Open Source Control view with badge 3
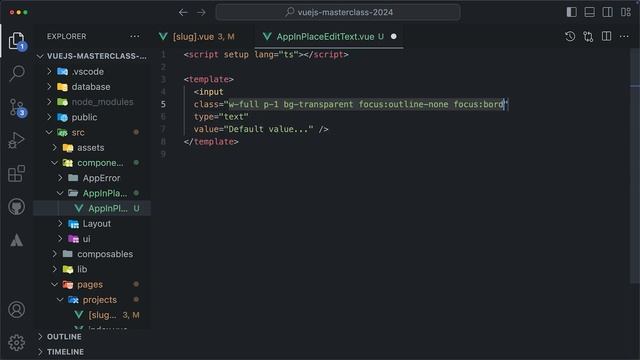 point(16,107)
